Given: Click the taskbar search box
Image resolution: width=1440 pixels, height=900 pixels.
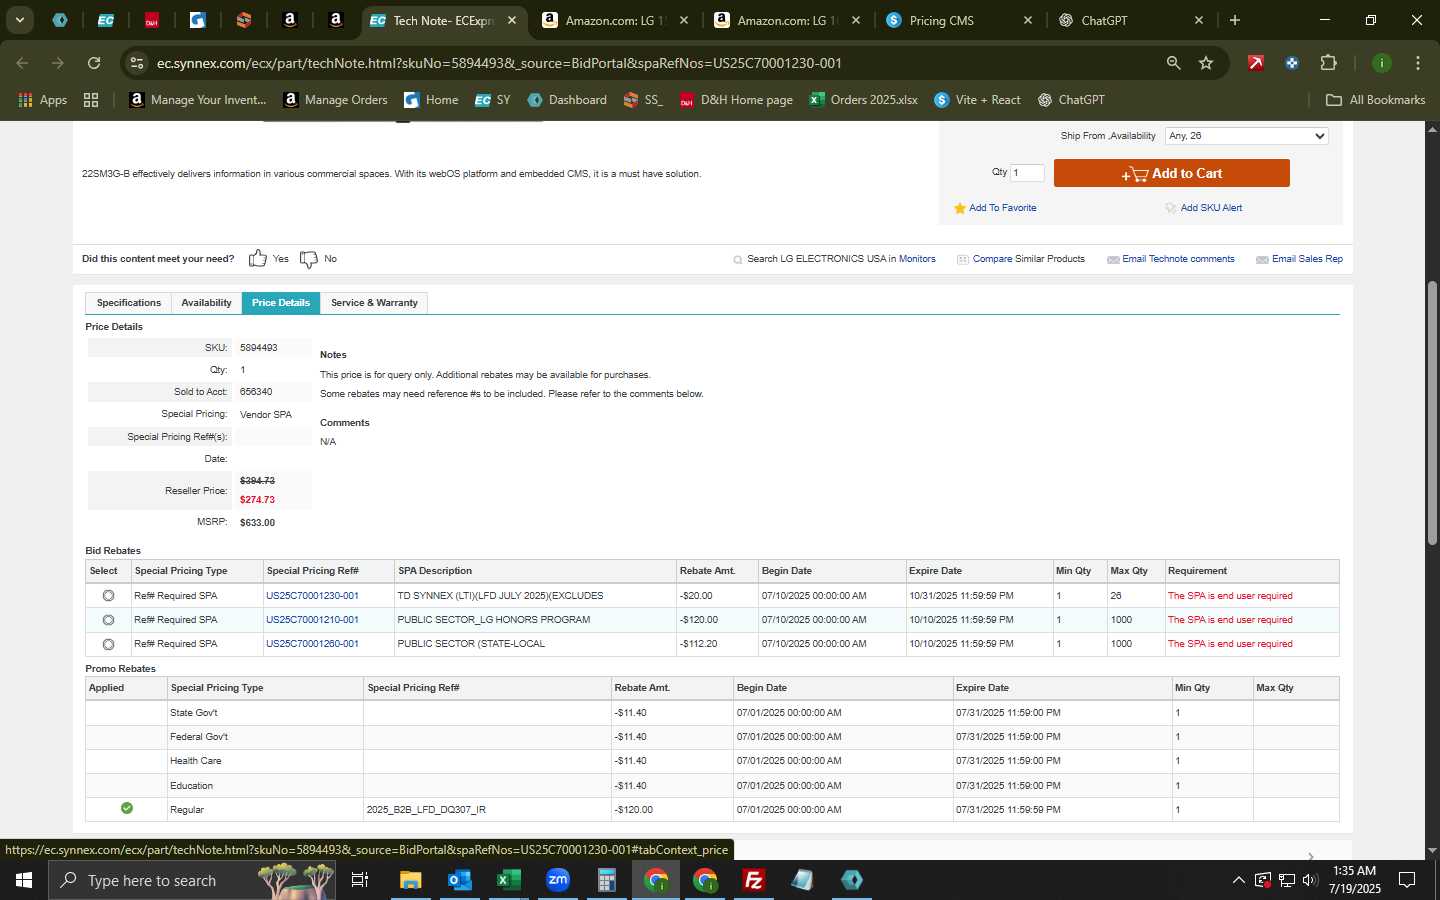Looking at the screenshot, I should tap(190, 880).
